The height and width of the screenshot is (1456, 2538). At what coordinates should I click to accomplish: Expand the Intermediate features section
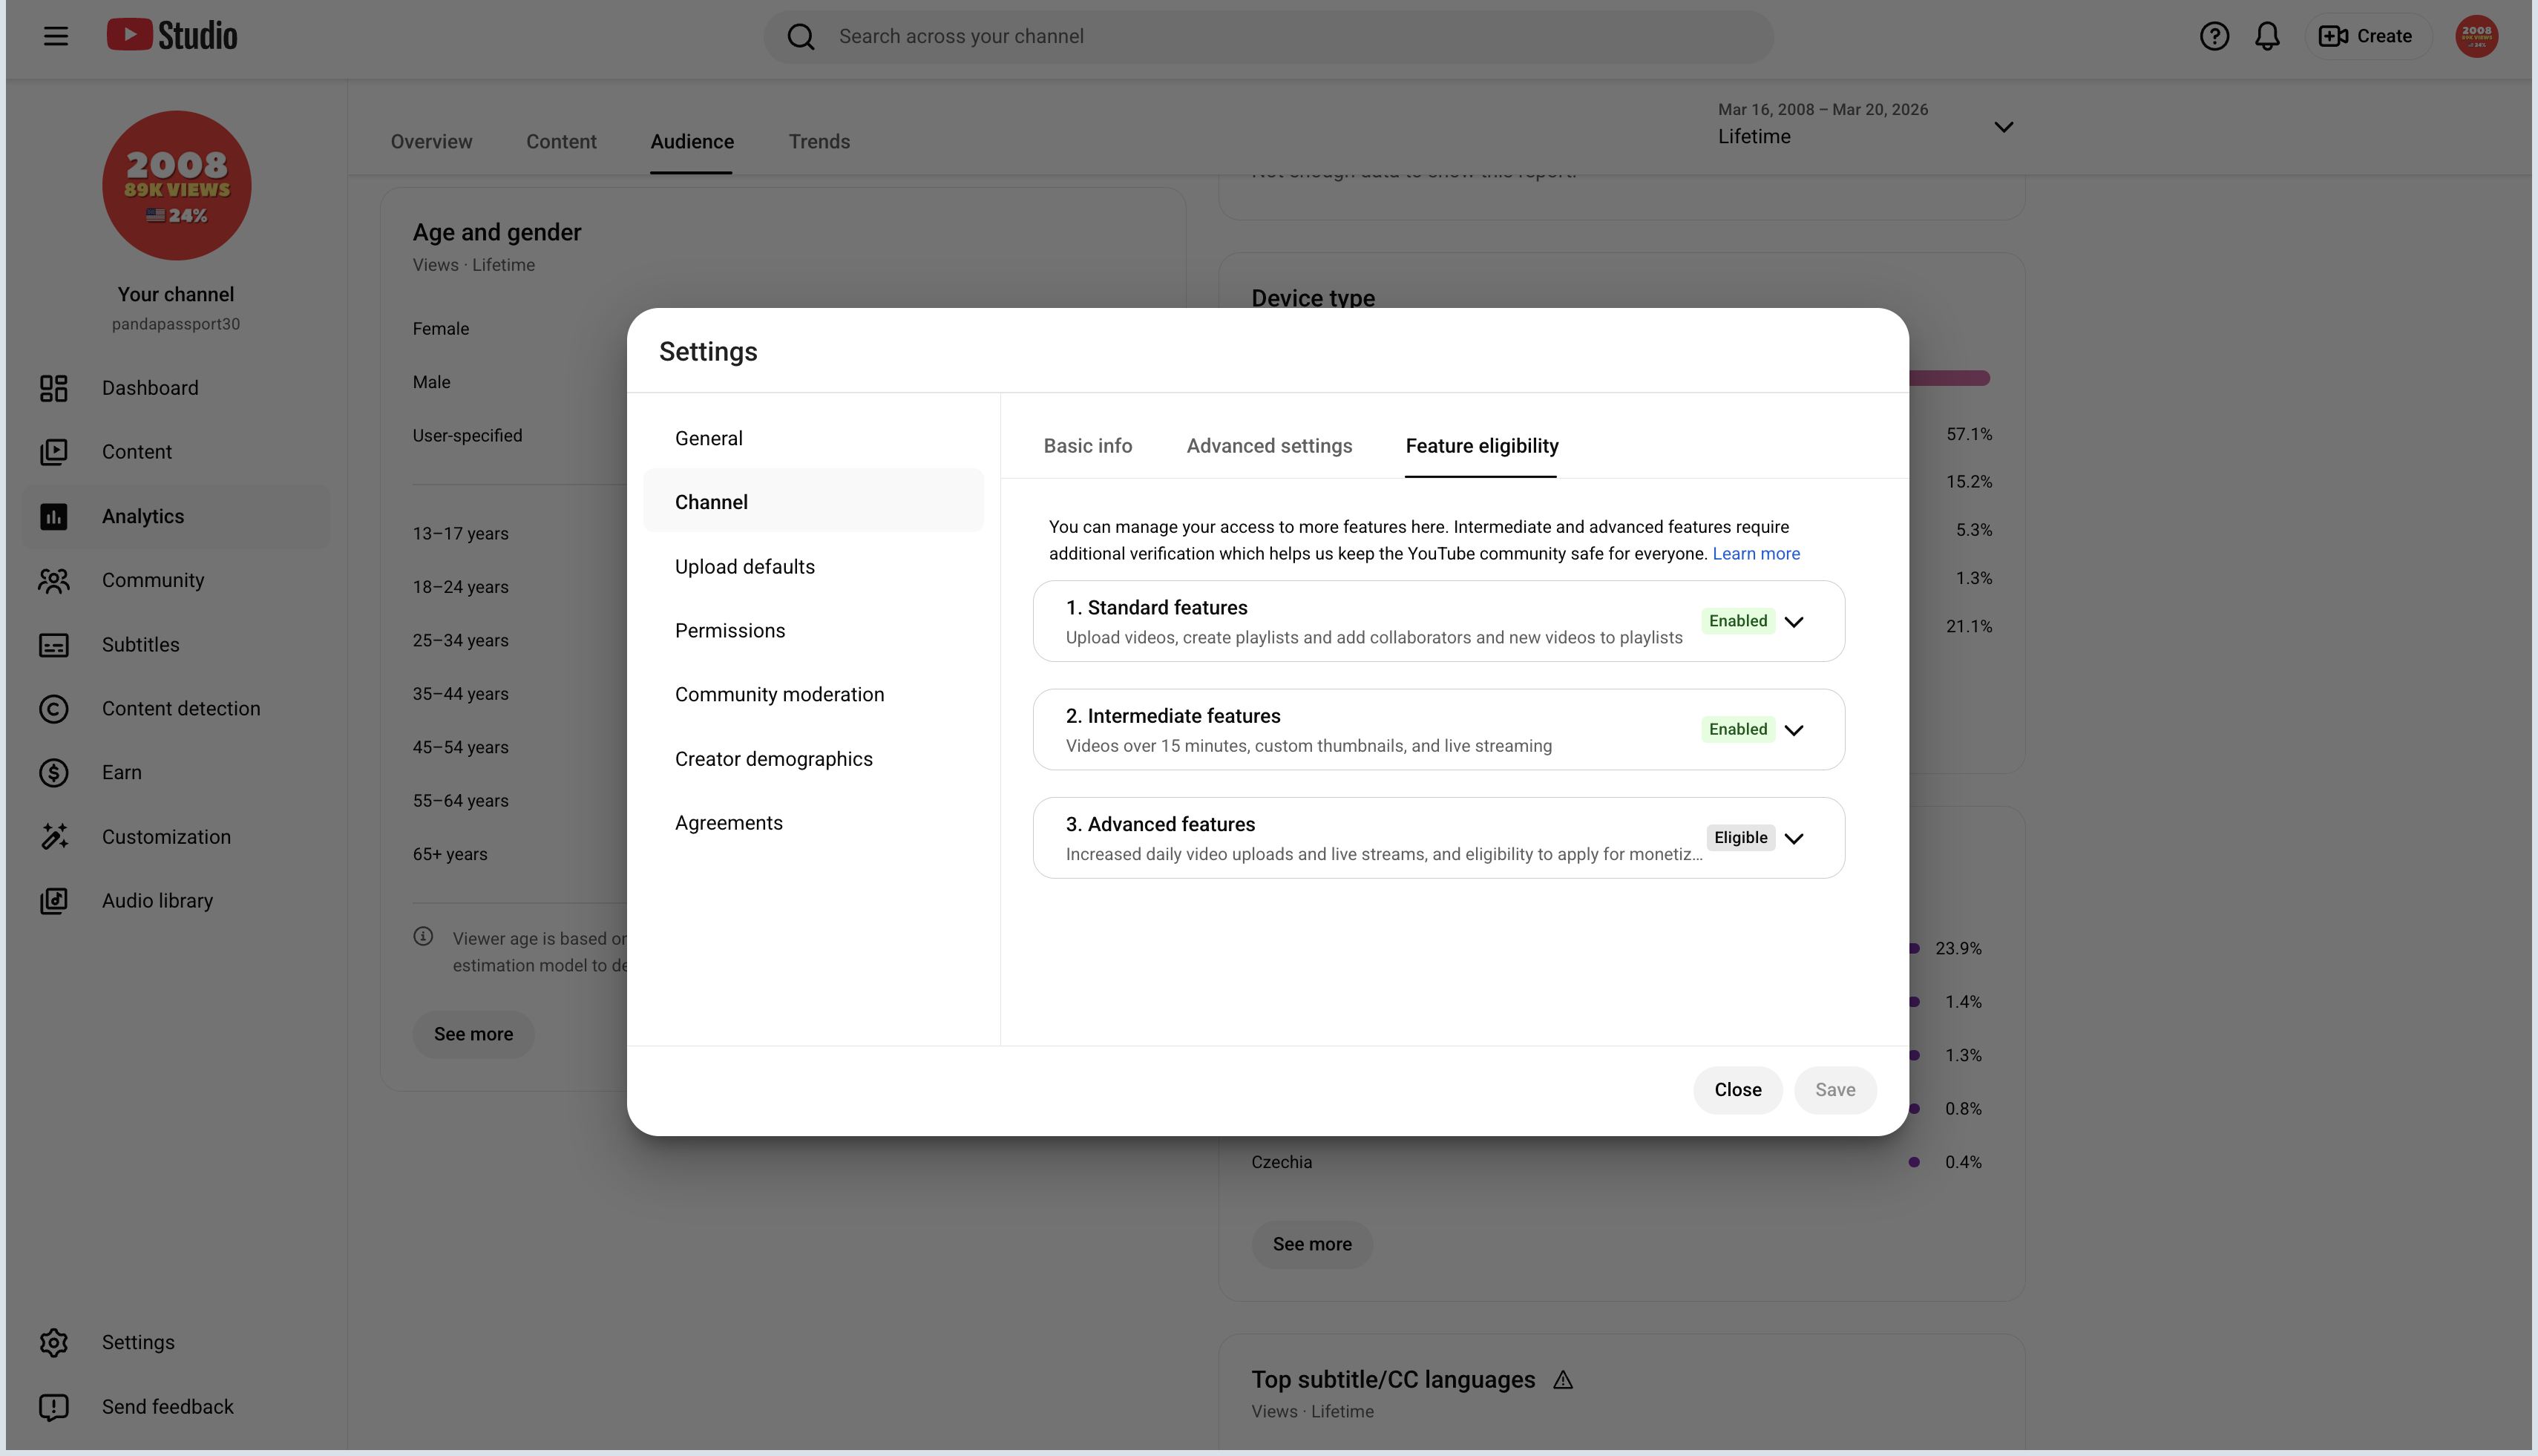(1794, 730)
